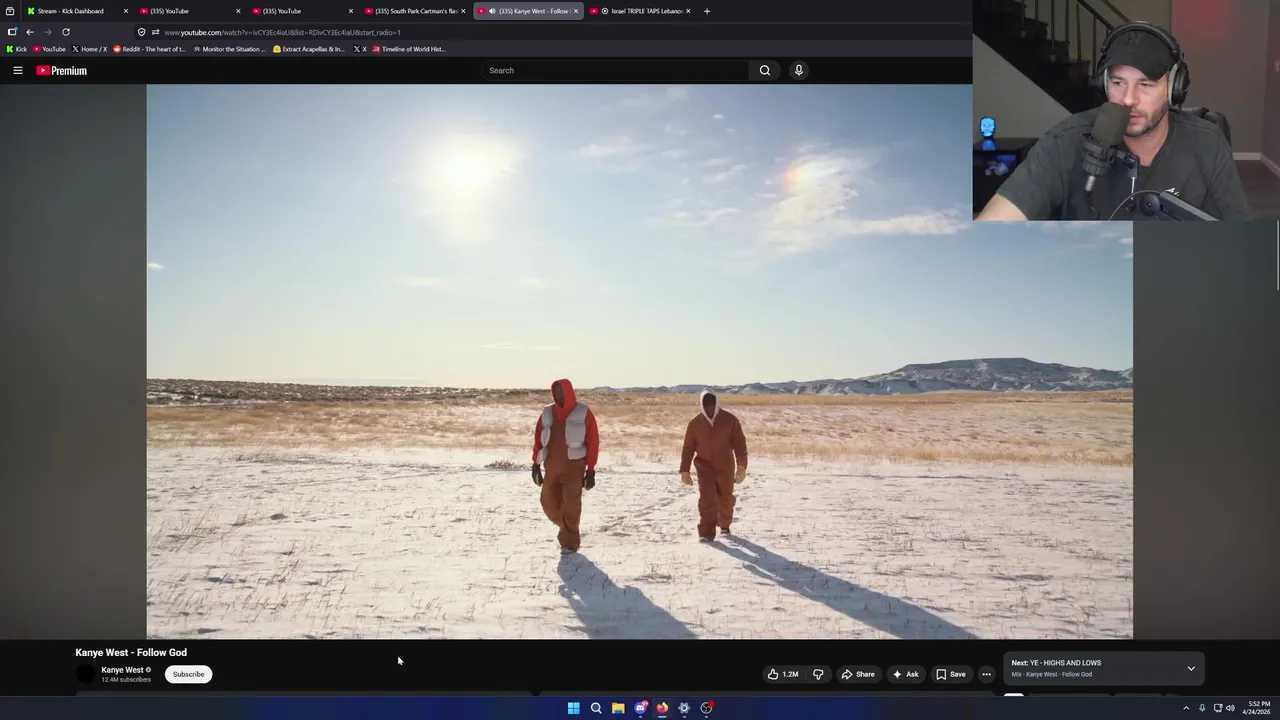This screenshot has width=1280, height=720.
Task: Open tab overview button at window corner
Action: pos(11,11)
